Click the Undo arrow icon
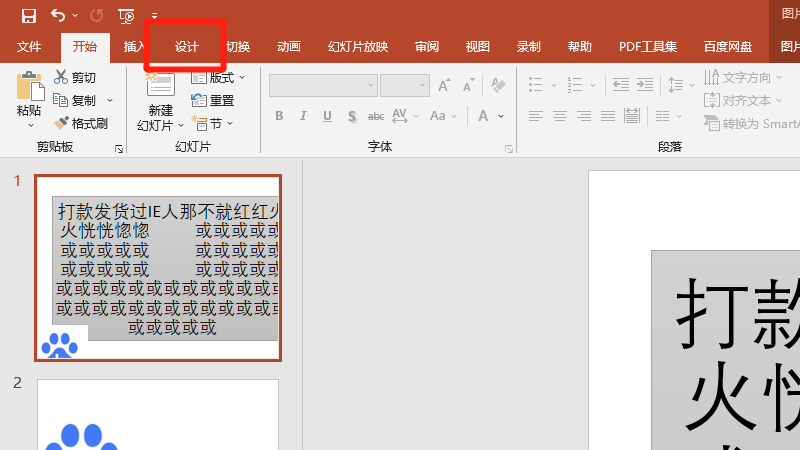 (x=58, y=15)
